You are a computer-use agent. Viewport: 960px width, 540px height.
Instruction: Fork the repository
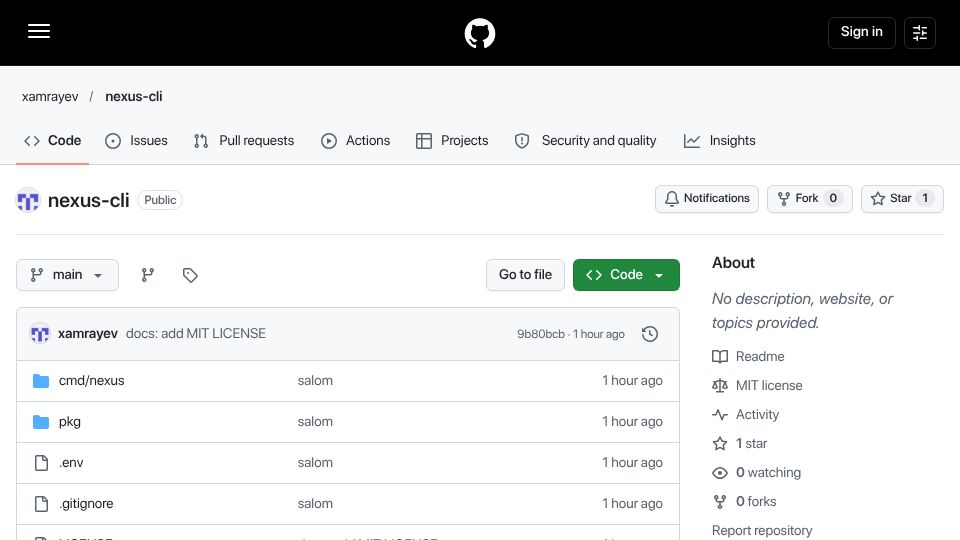[809, 198]
